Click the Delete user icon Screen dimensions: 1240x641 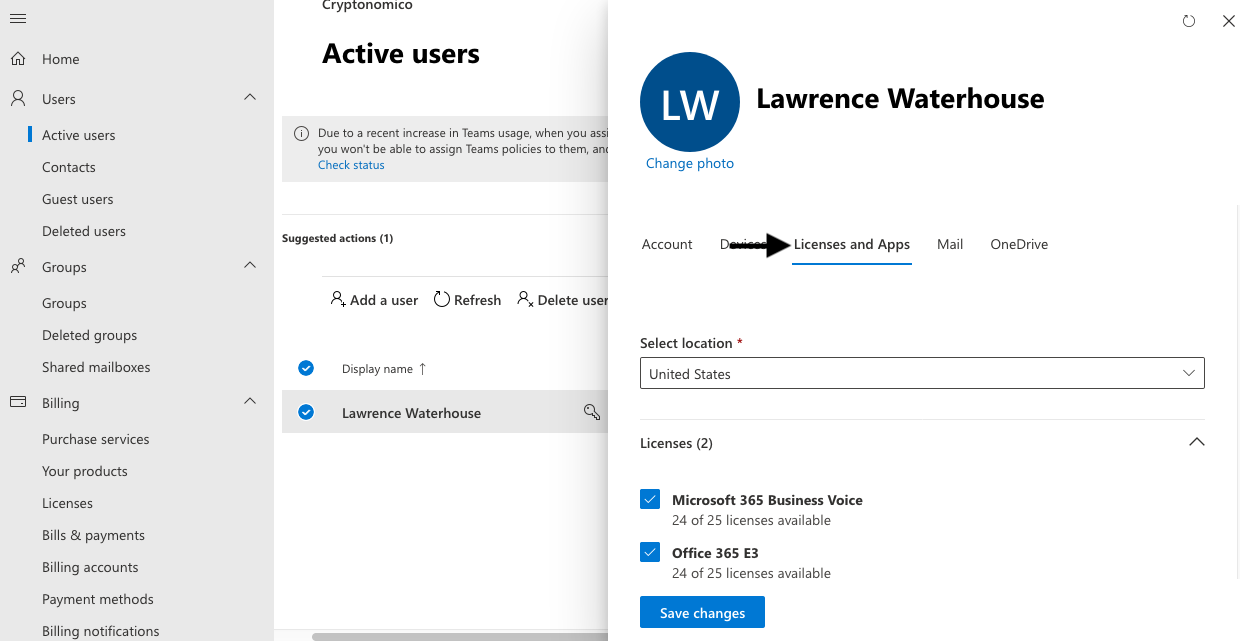525,299
